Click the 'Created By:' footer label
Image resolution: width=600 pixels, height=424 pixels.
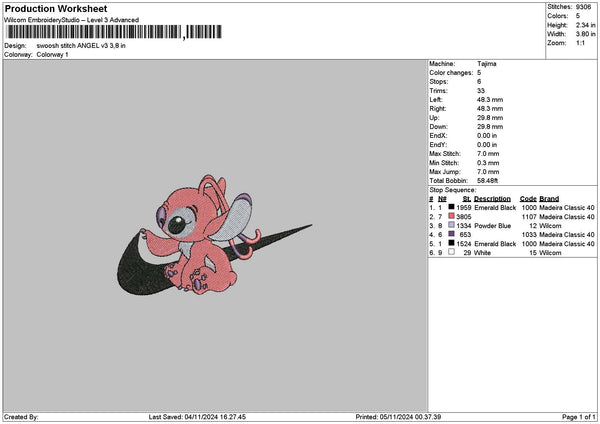click(x=21, y=417)
